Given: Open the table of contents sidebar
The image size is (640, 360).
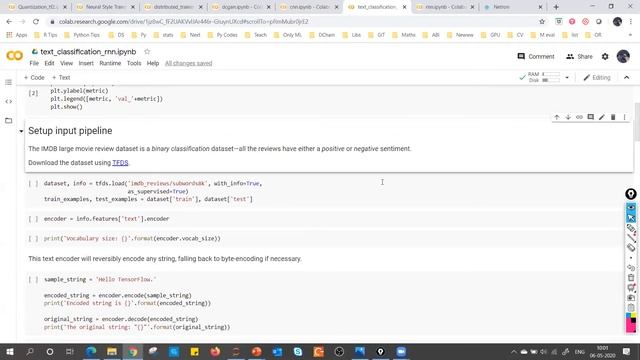Looking at the screenshot, I should tap(9, 82).
